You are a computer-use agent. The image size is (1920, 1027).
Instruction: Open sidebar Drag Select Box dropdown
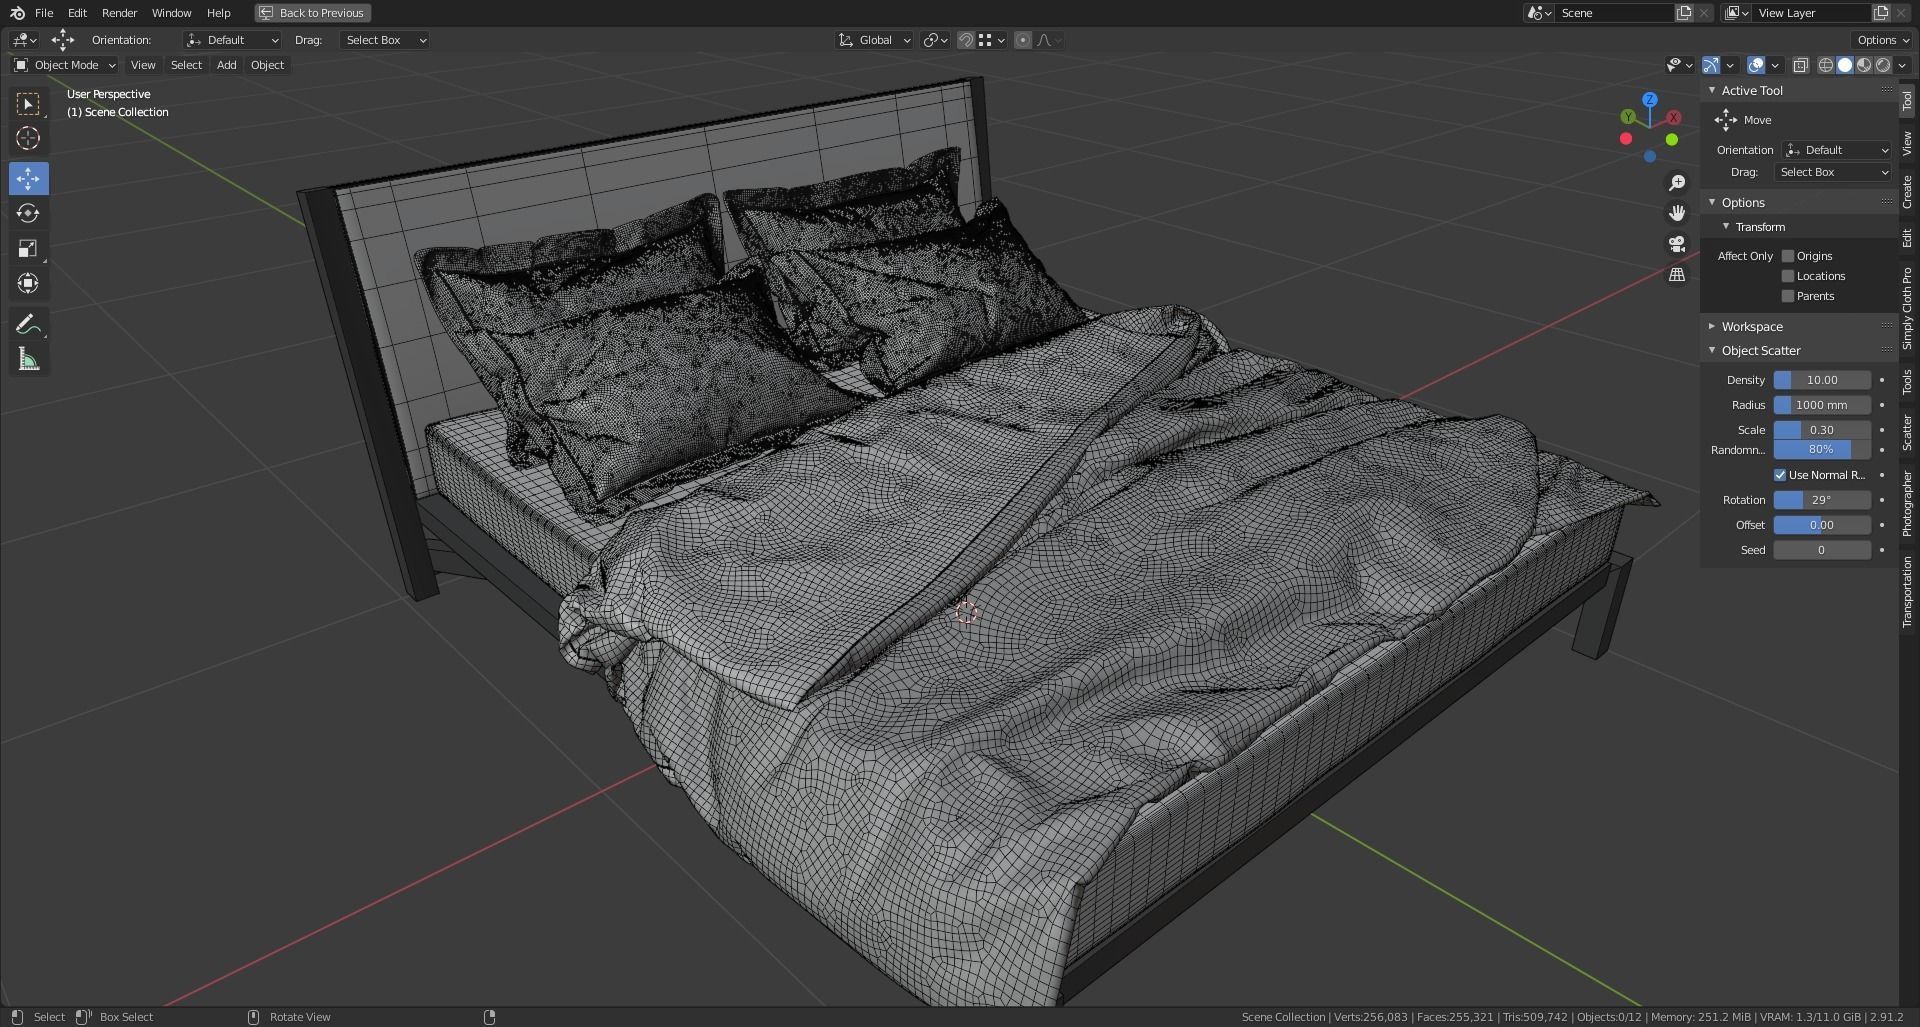pos(1834,172)
